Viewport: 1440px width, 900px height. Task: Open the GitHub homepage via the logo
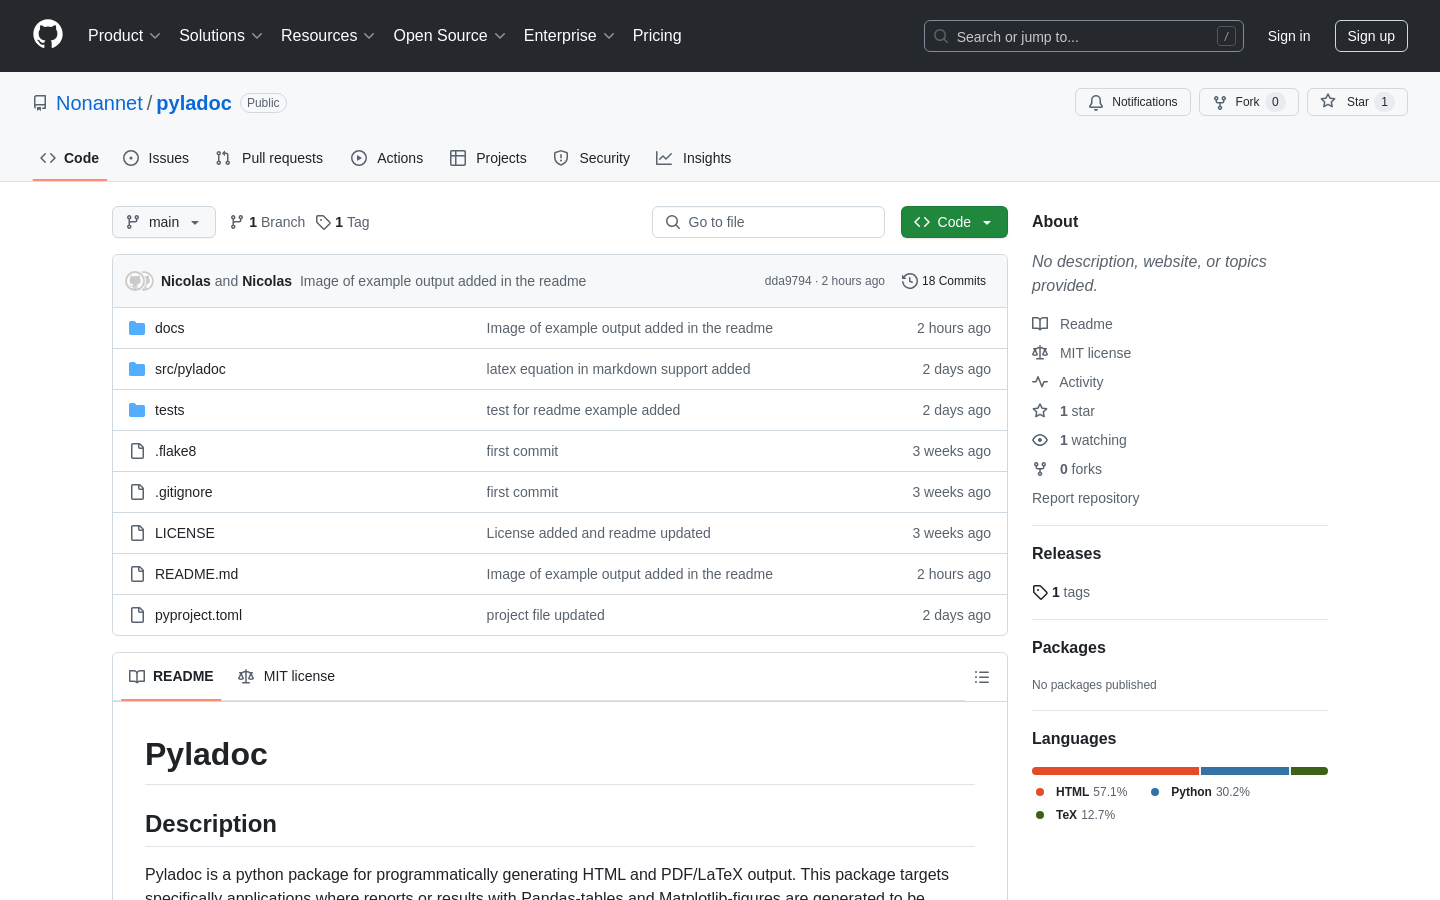click(x=48, y=35)
